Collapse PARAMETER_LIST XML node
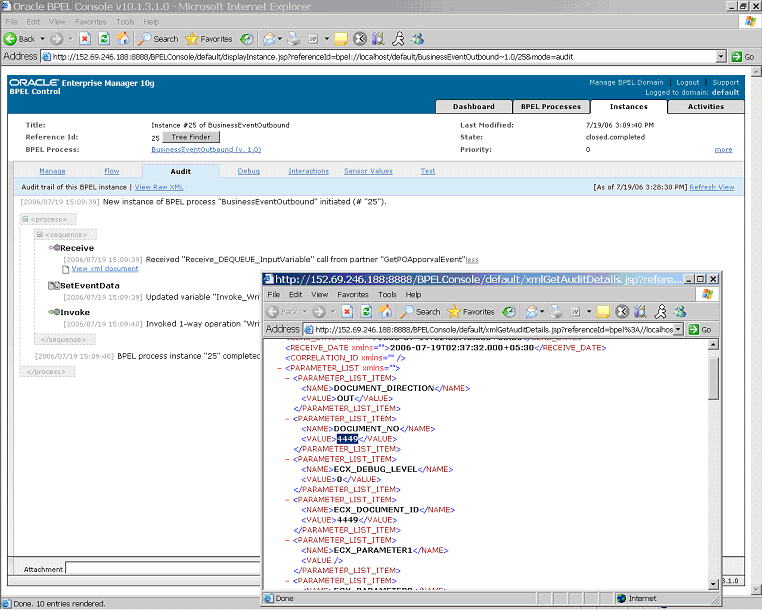 click(x=279, y=368)
